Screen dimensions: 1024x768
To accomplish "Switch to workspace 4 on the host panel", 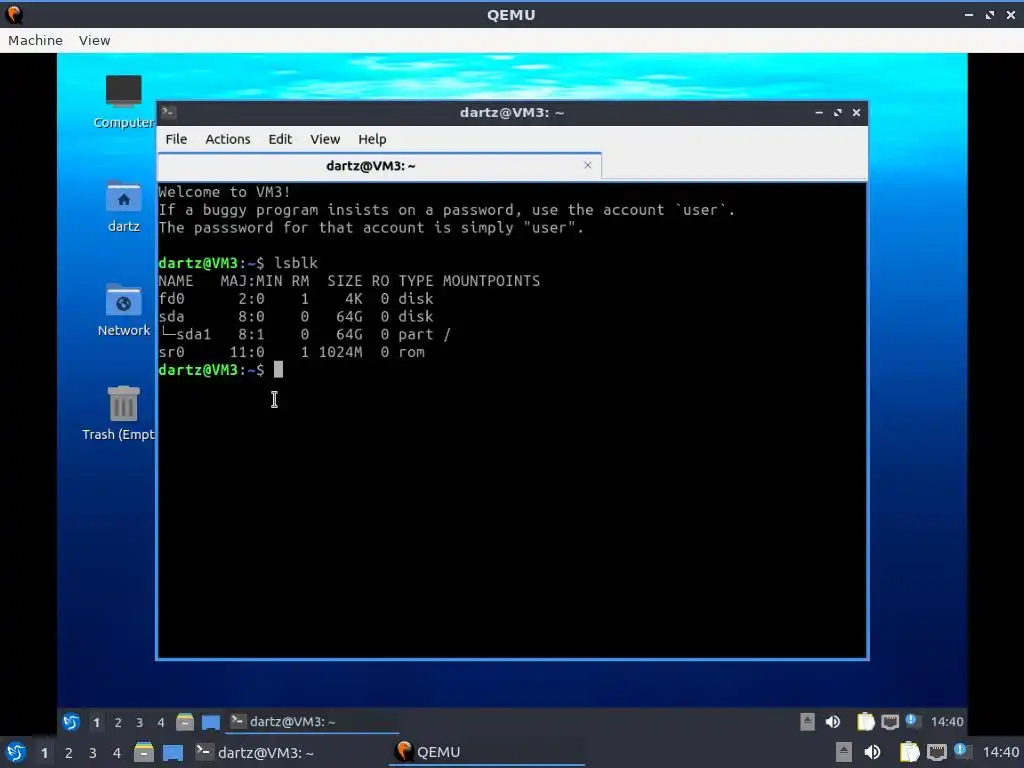I will coord(117,753).
